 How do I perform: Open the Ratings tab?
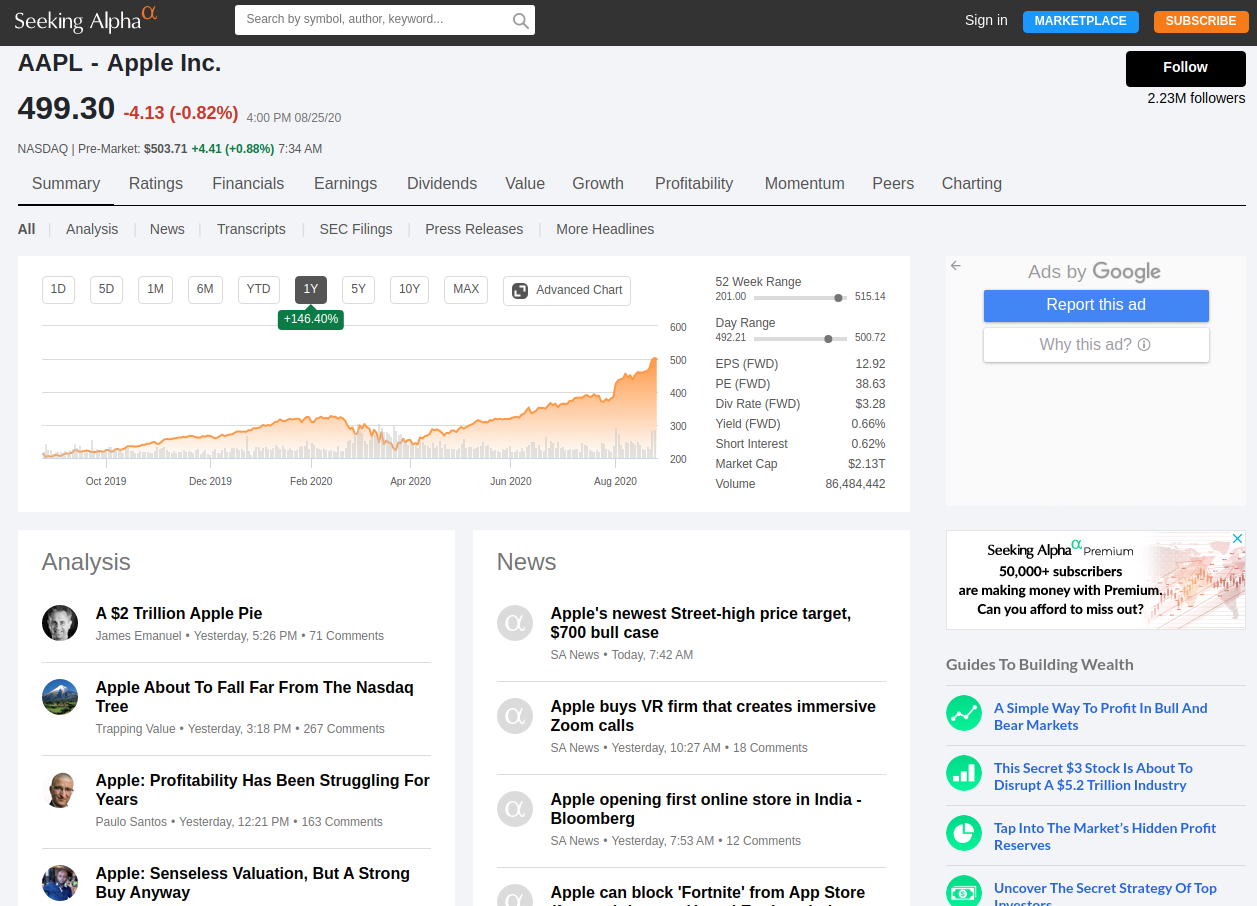click(x=156, y=184)
